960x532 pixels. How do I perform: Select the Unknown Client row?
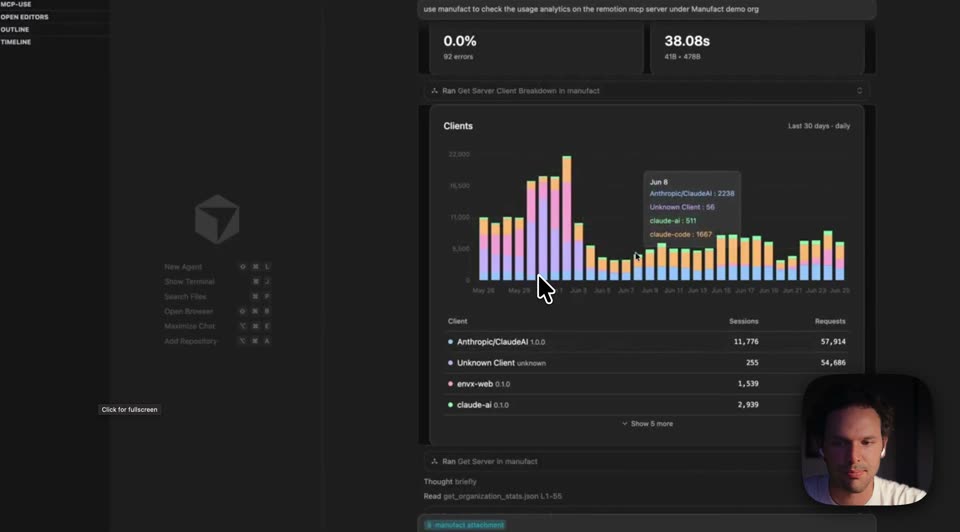647,363
